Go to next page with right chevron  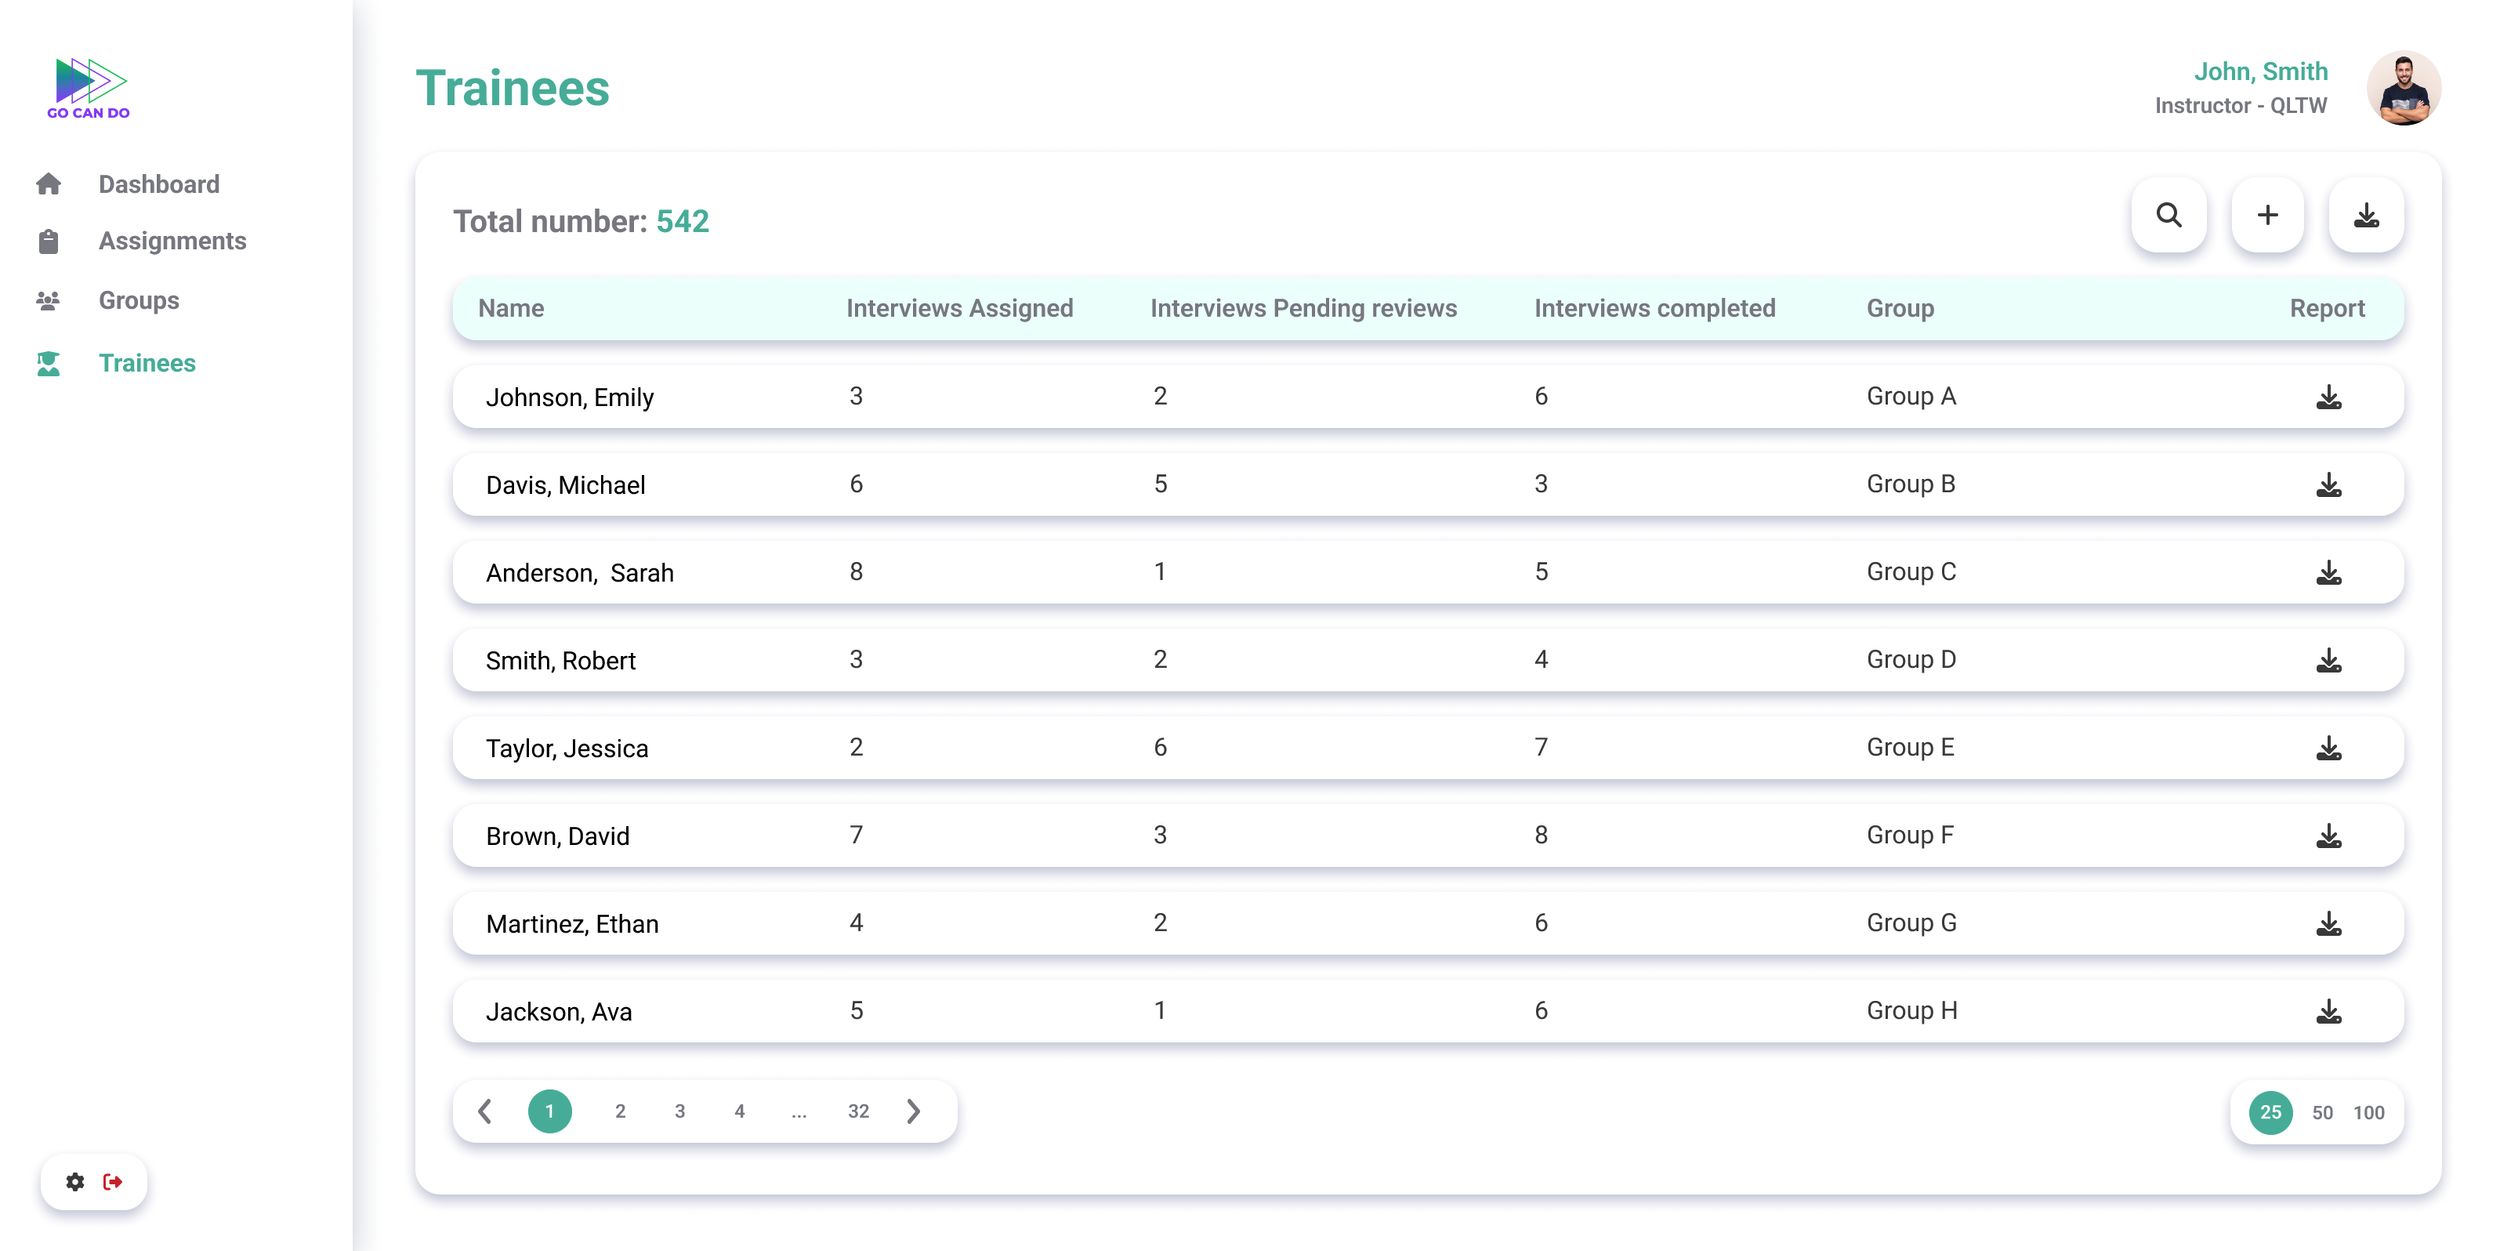tap(913, 1111)
